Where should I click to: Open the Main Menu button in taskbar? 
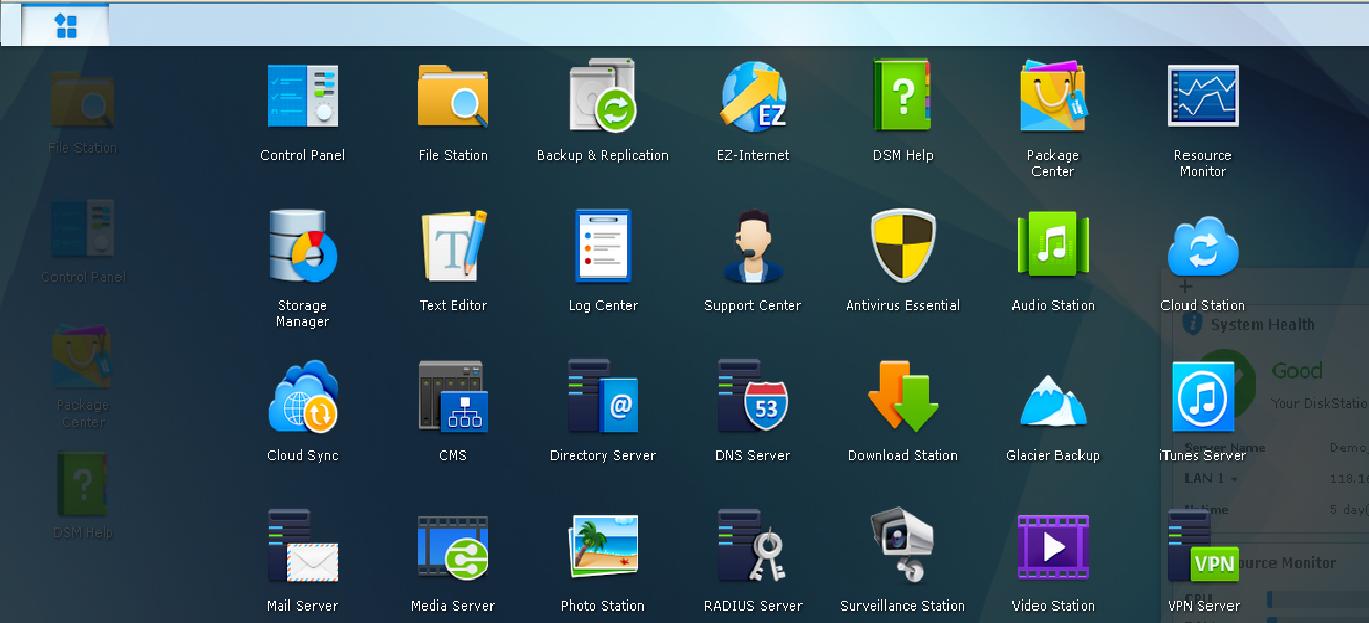tap(66, 25)
